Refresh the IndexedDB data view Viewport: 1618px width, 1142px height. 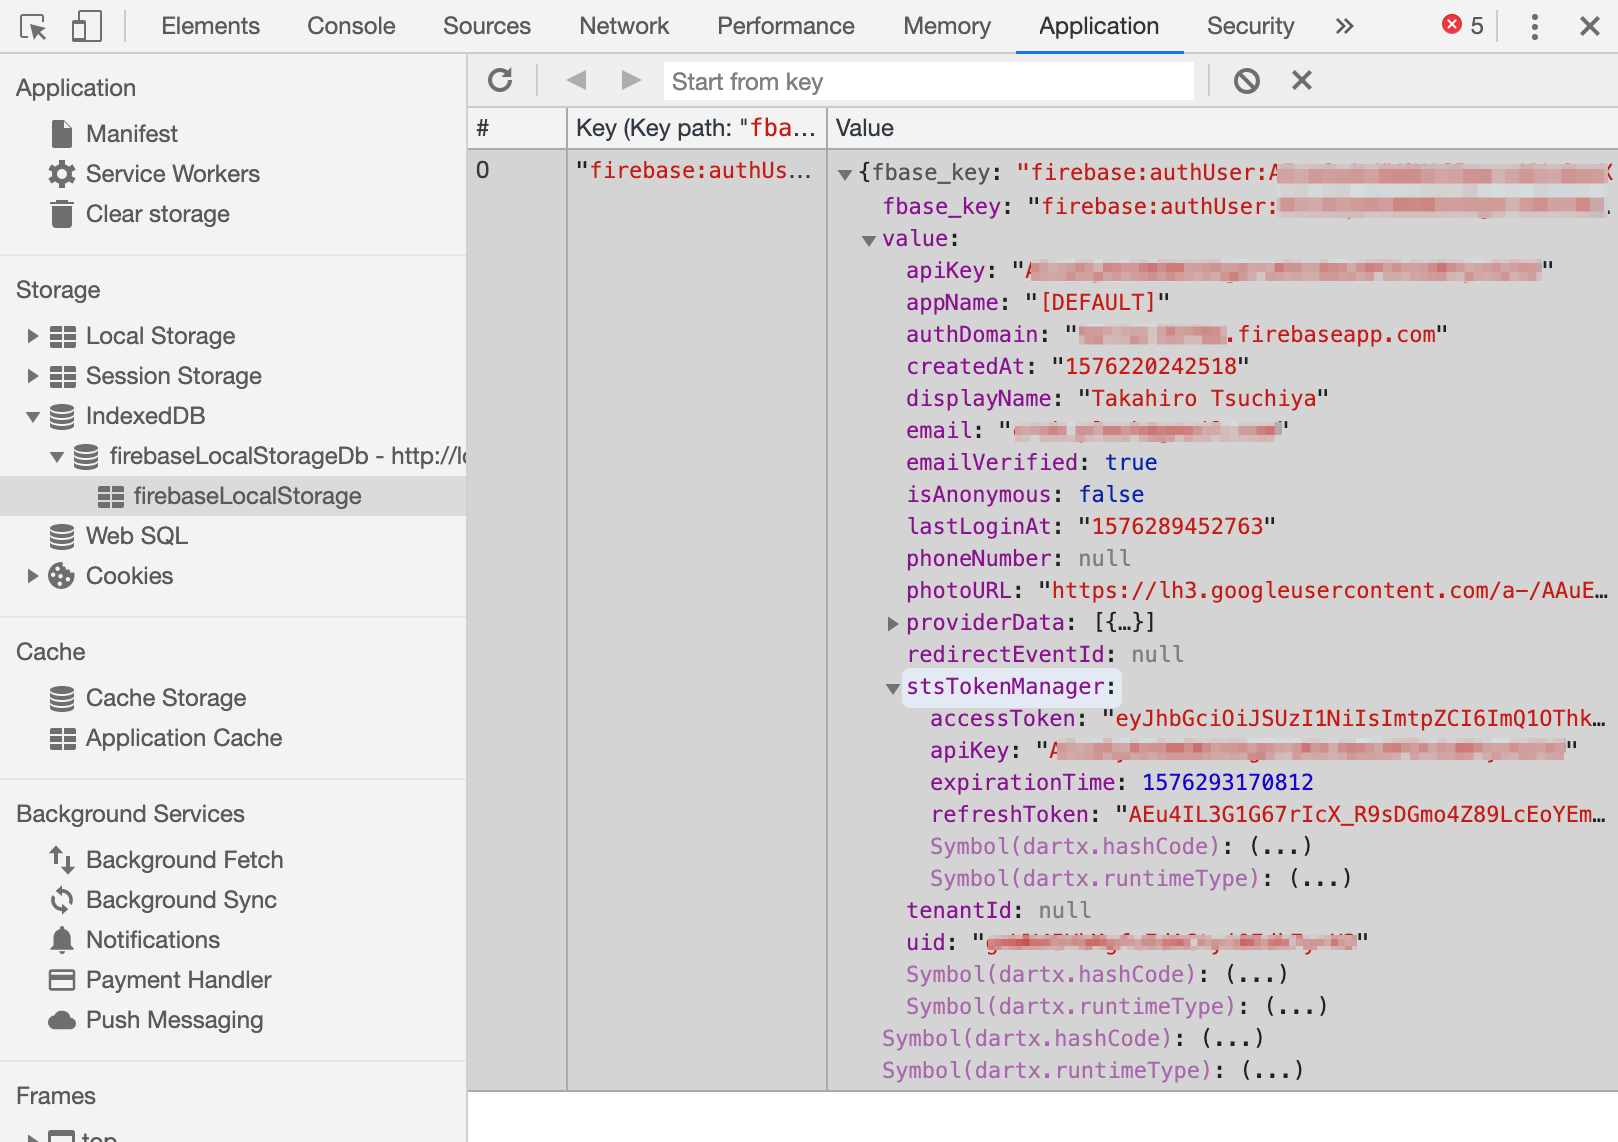[x=500, y=80]
